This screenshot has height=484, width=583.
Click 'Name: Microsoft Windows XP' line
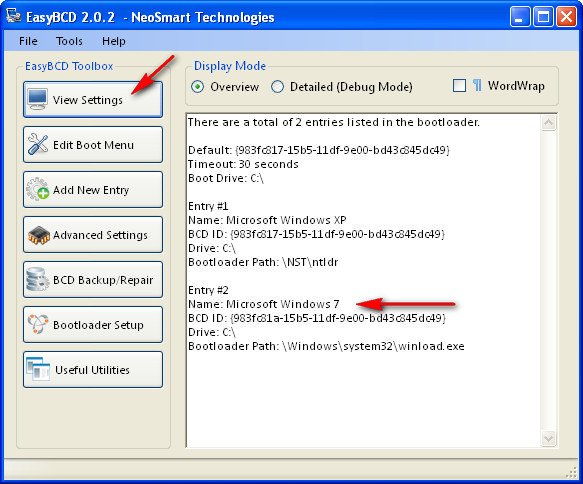click(267, 220)
